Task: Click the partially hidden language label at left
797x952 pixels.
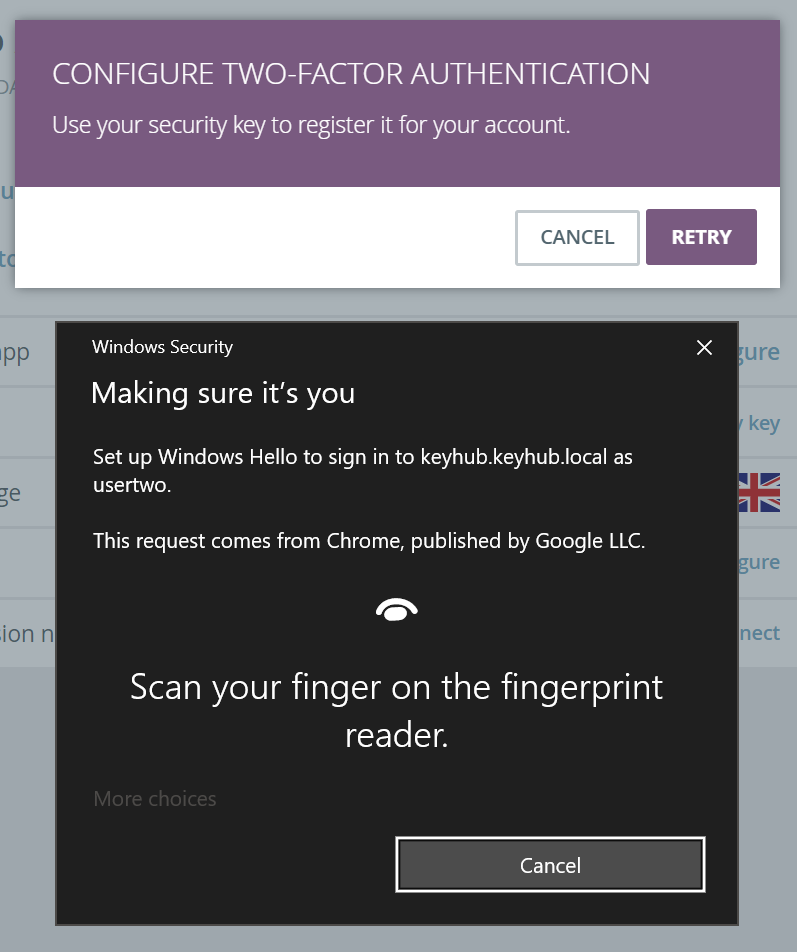Action: 10,494
